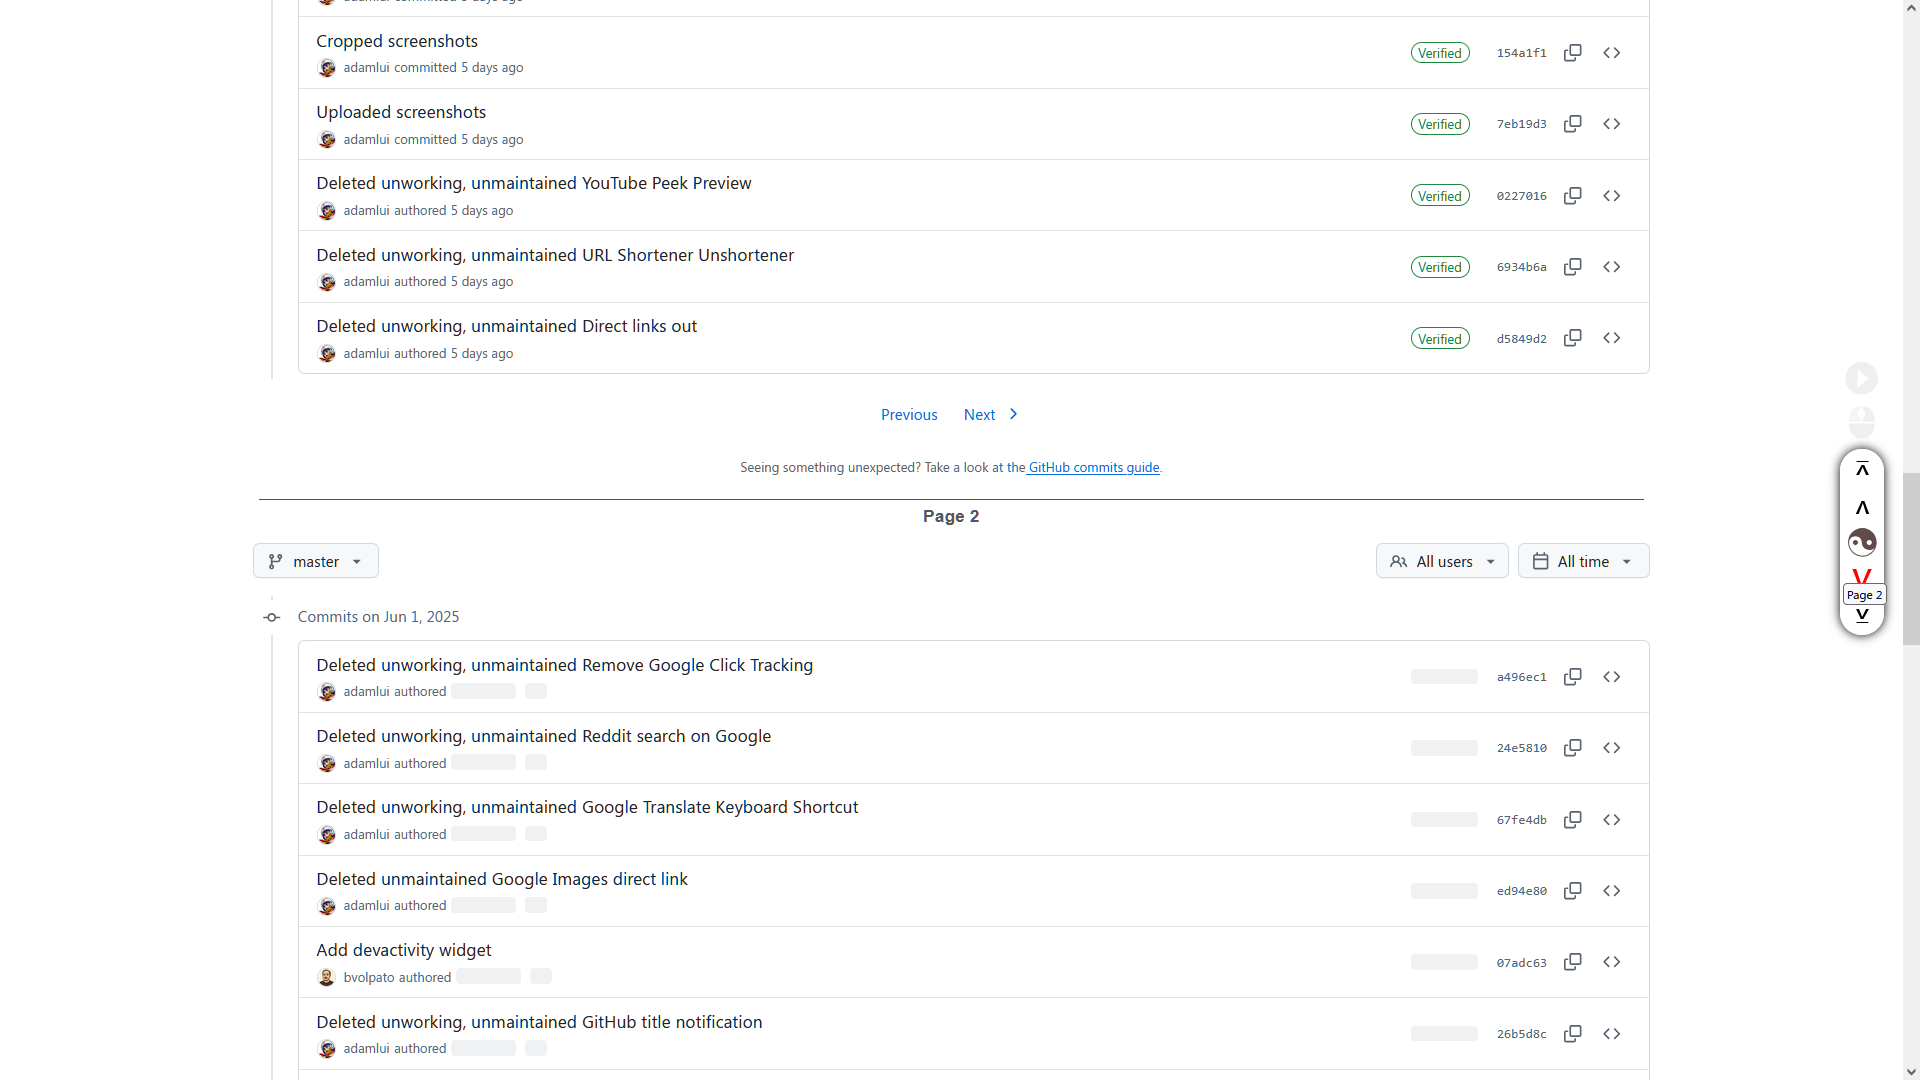Browse repository at commit 07adc63

click(1611, 962)
